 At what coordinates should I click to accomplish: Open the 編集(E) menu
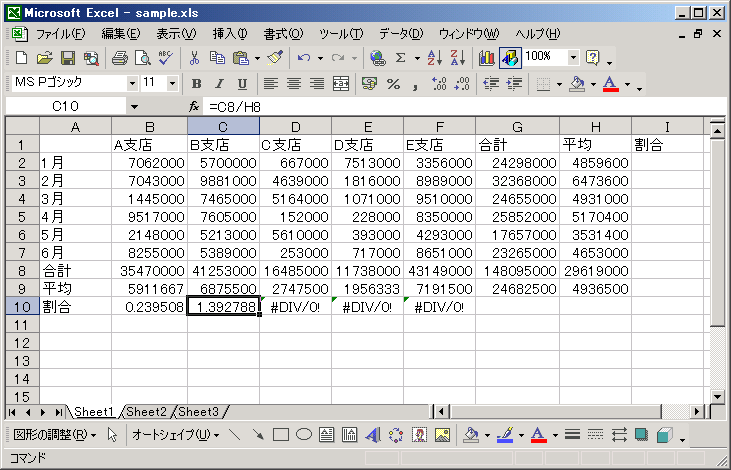click(x=121, y=34)
